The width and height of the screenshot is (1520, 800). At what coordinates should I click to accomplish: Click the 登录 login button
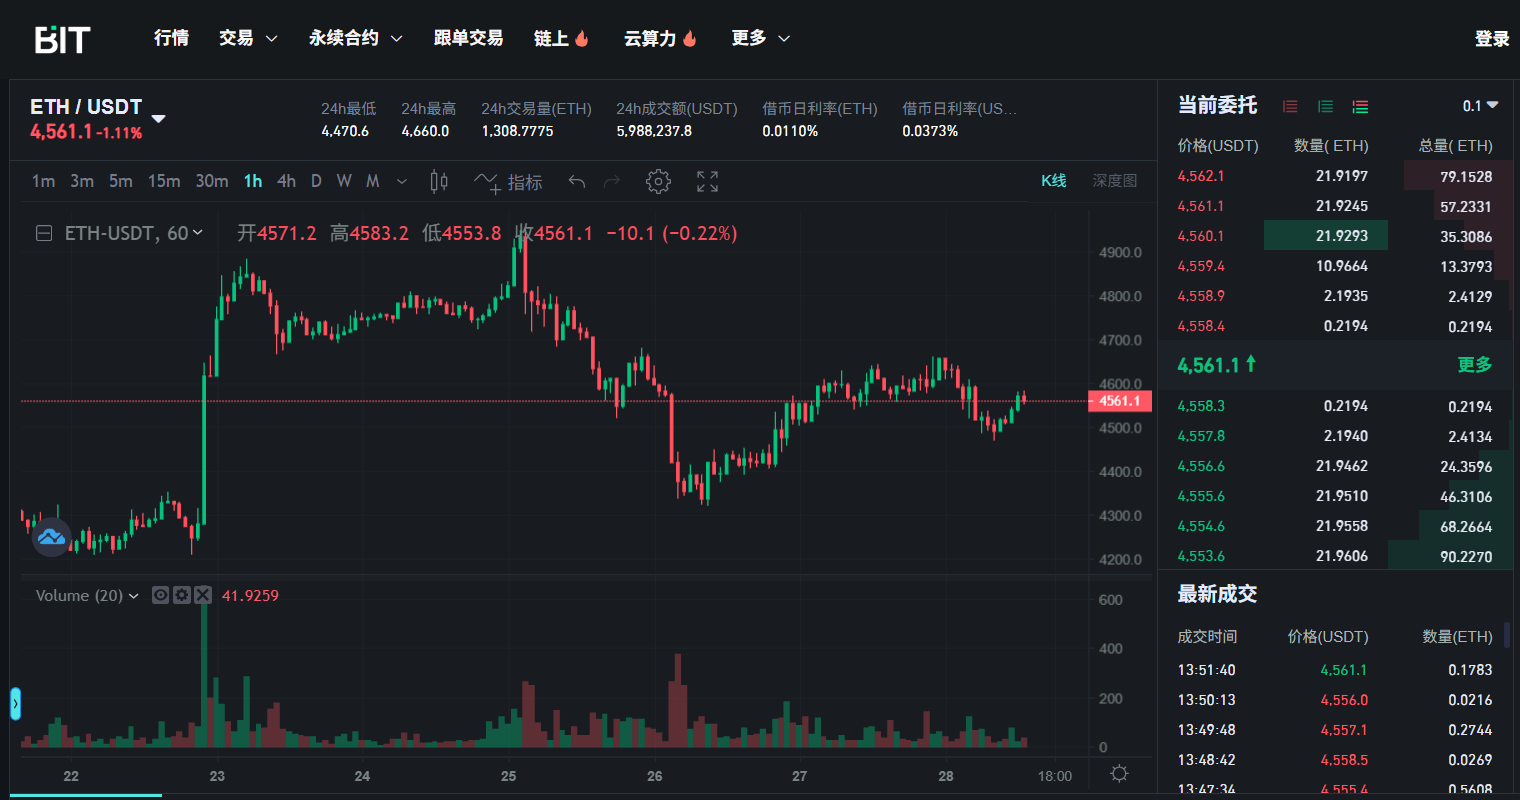(x=1491, y=39)
